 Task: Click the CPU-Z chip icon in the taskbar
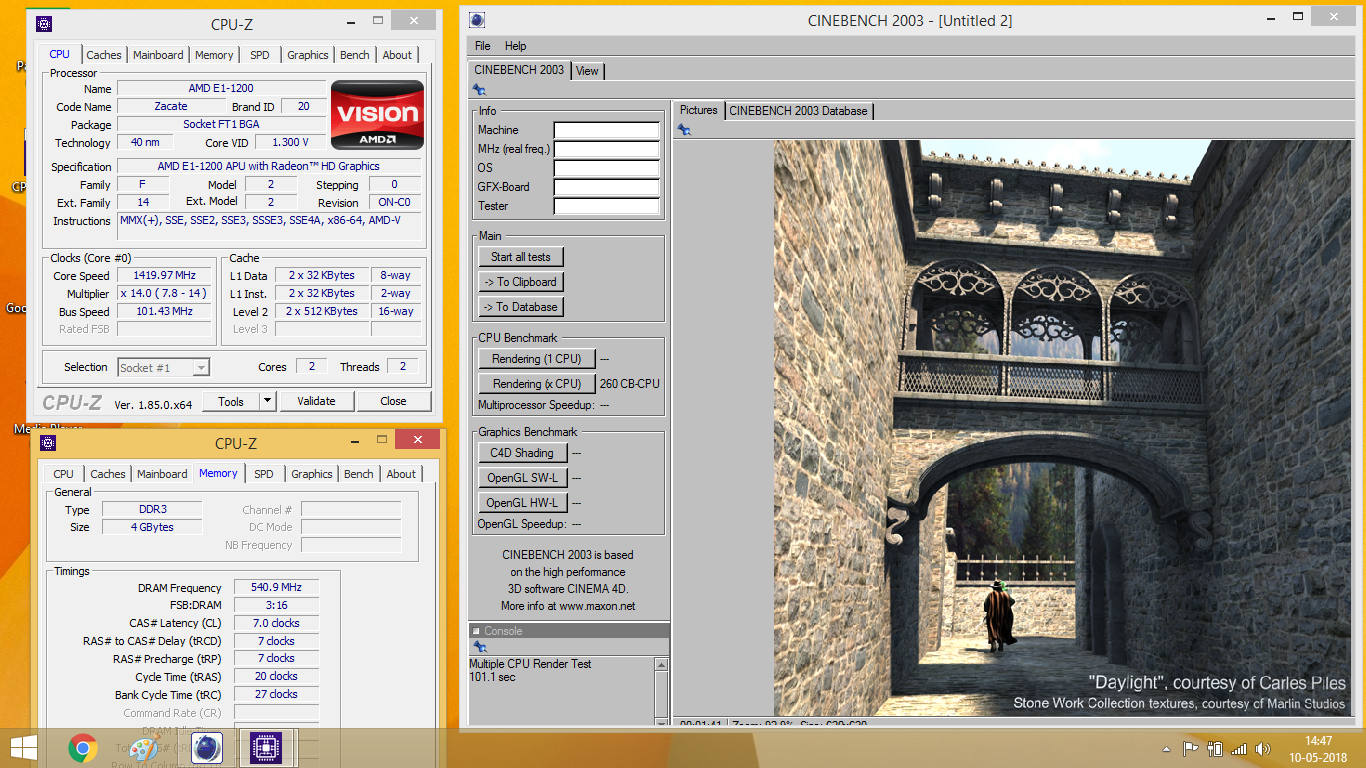pyautogui.click(x=266, y=748)
